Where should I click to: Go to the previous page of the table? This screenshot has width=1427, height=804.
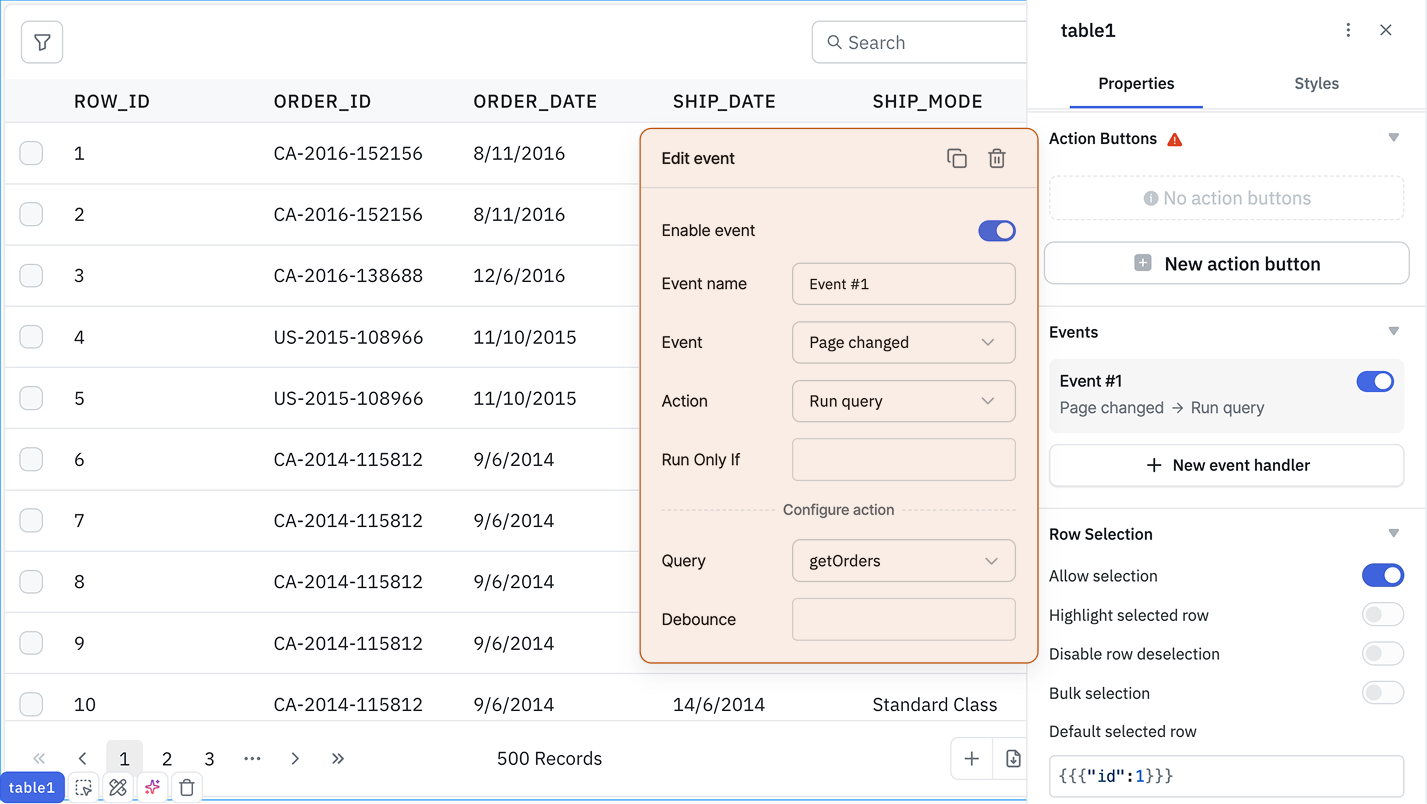(x=83, y=759)
